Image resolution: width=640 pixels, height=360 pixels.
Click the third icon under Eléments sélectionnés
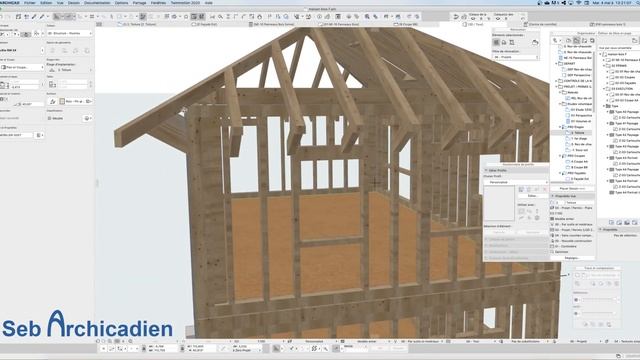(512, 42)
